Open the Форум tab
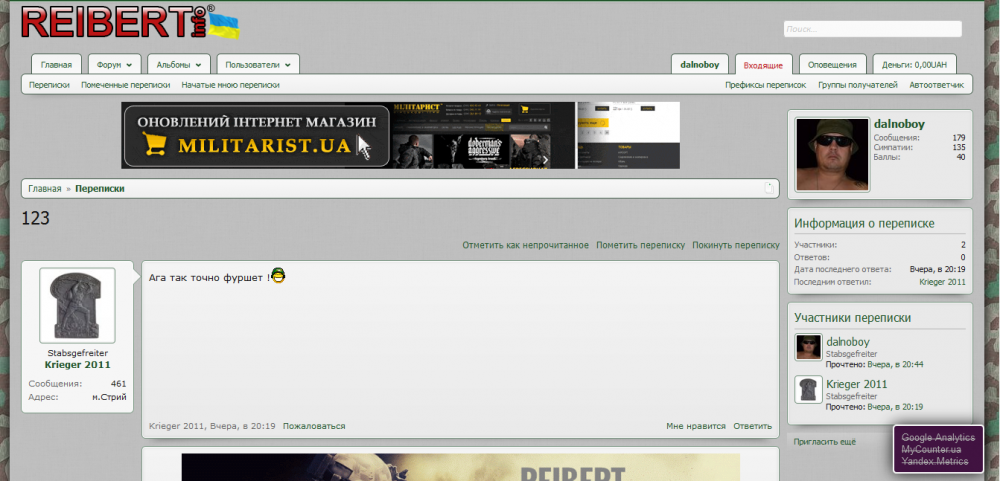The height and width of the screenshot is (481, 1000). tap(109, 64)
